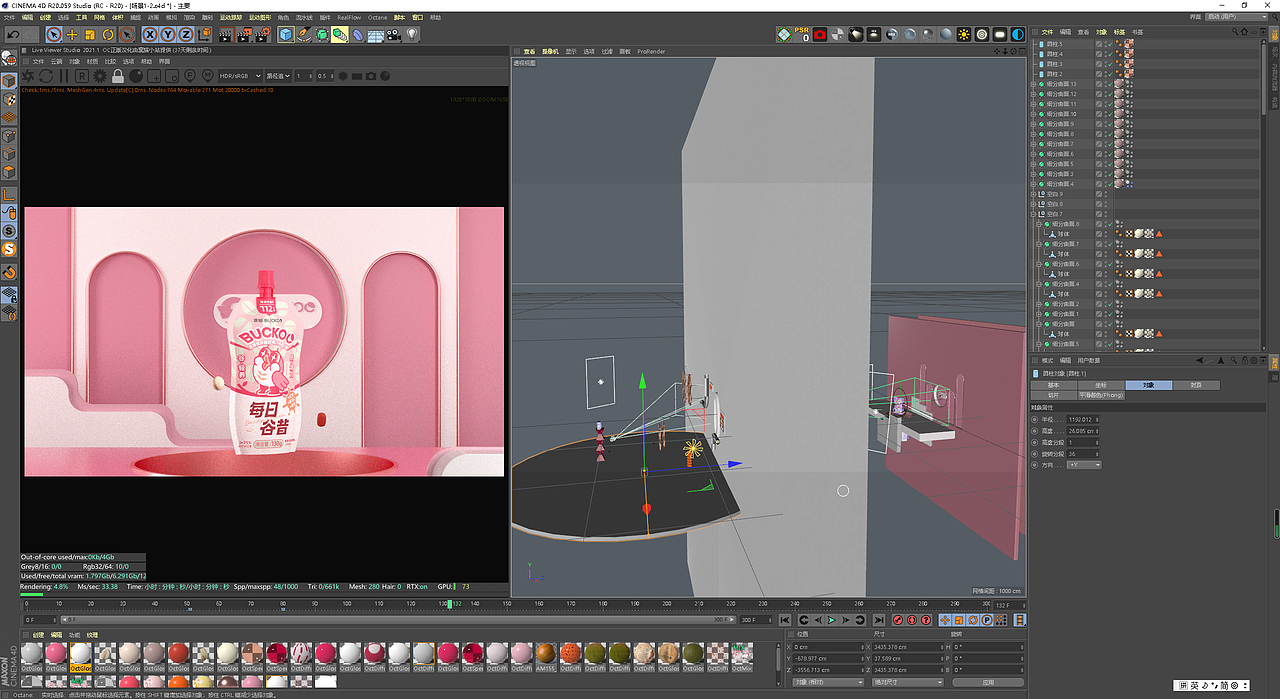Toggle the green enable checkmark for 圆柱.4

[x=1110, y=54]
